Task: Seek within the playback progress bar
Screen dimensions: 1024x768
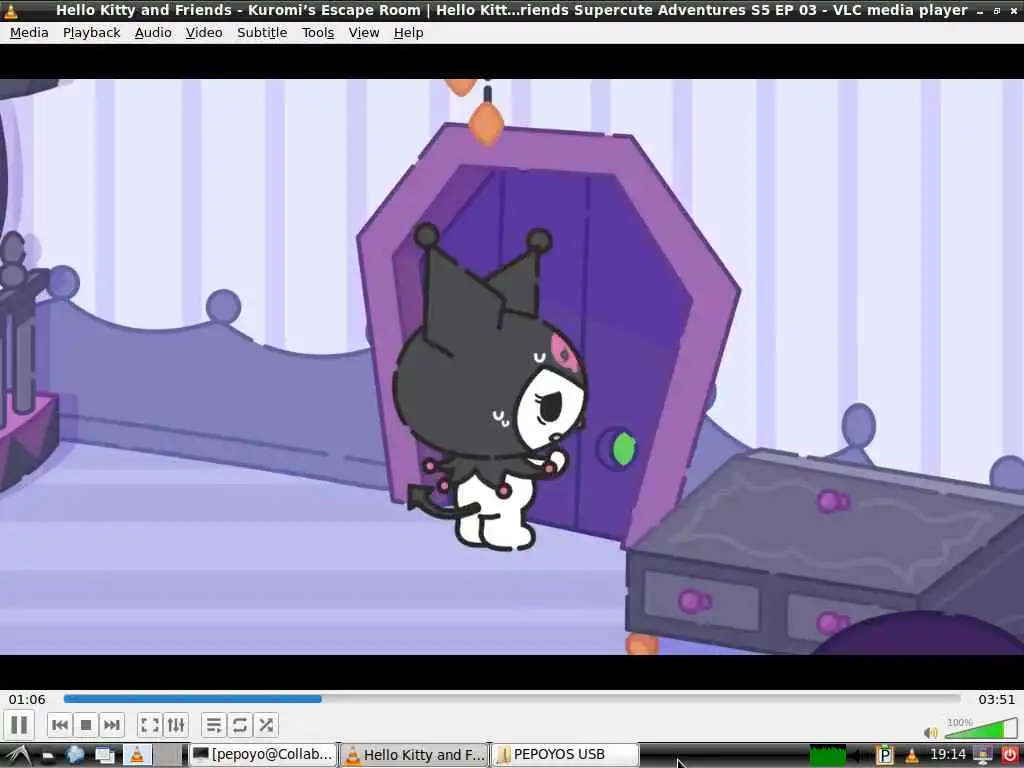Action: (x=512, y=699)
